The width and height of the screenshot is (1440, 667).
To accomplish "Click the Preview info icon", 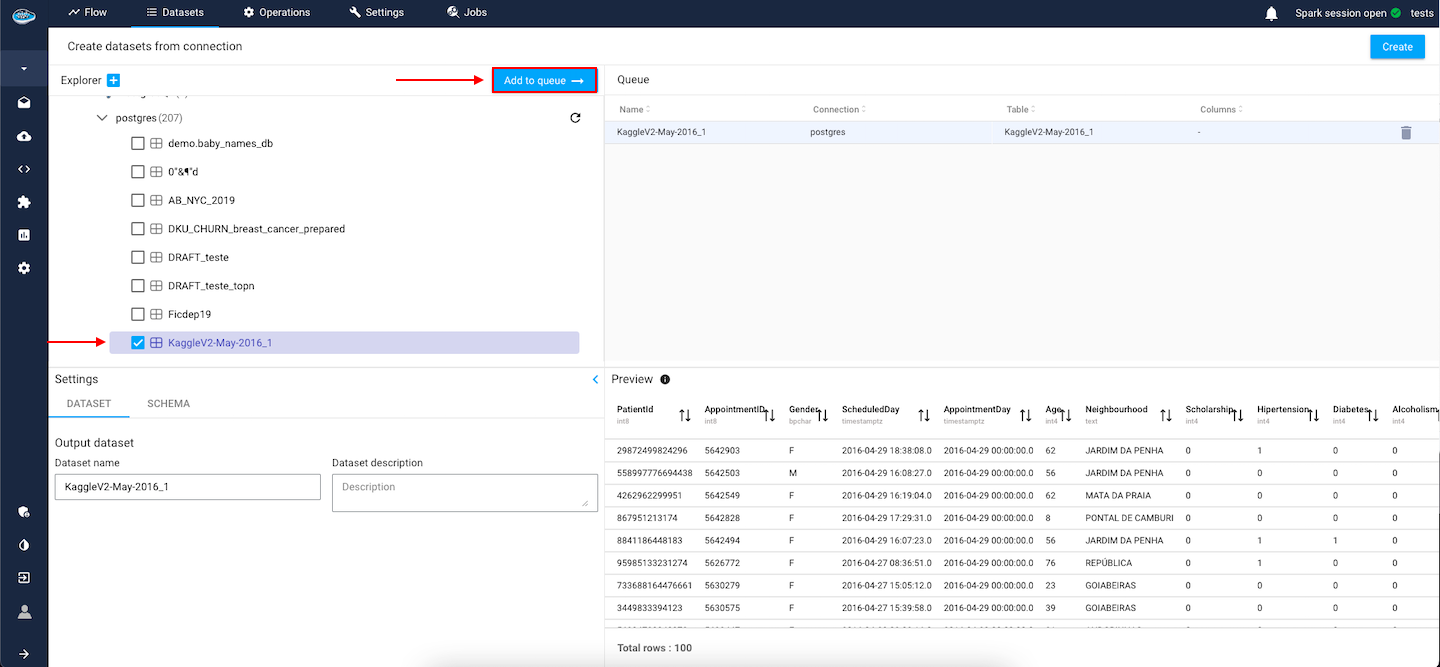I will [x=665, y=380].
